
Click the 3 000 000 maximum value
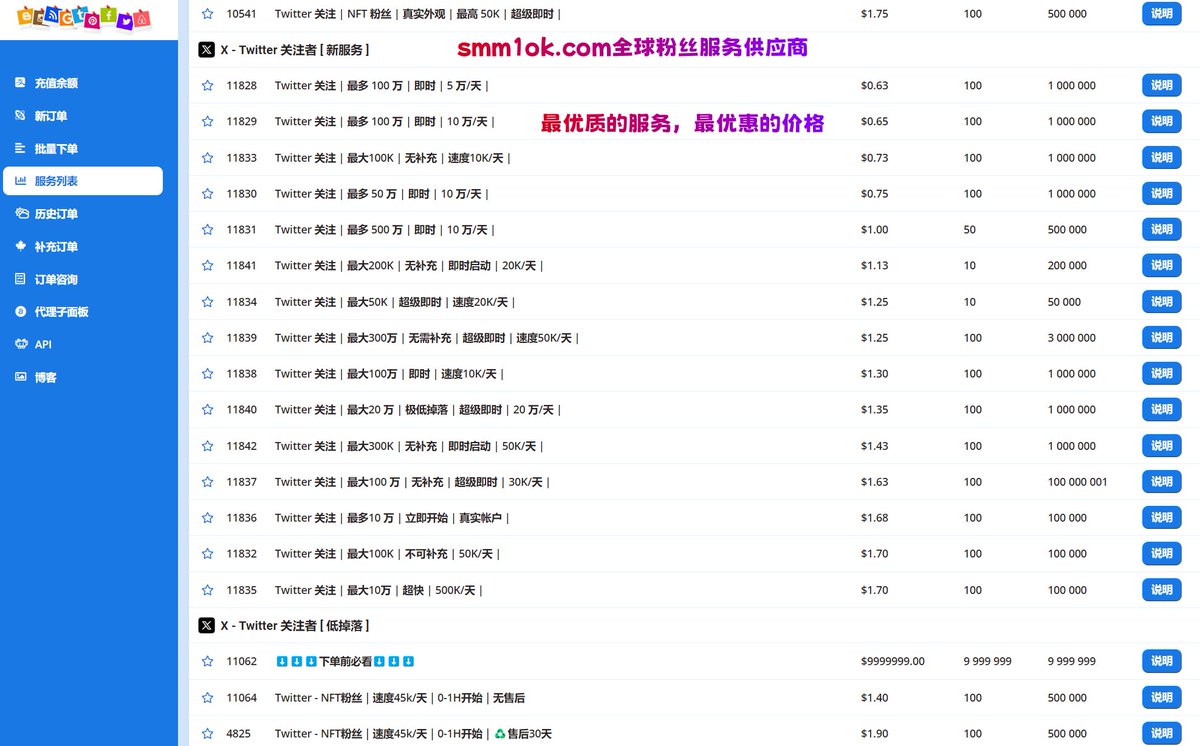[x=1071, y=338]
